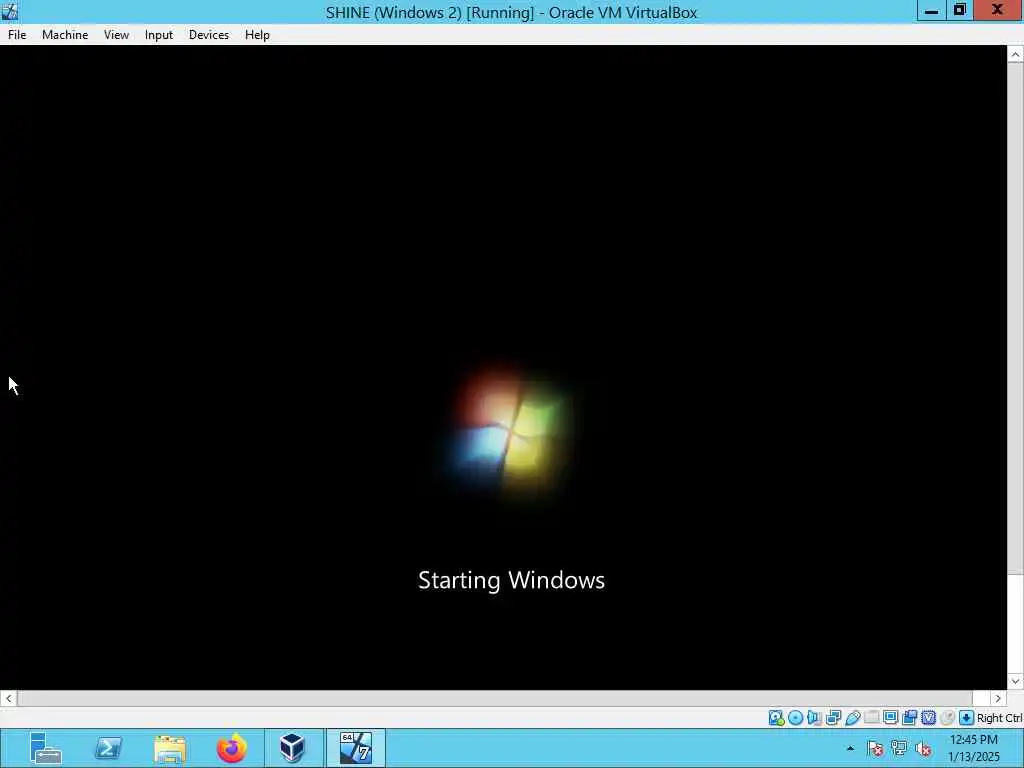Click the horizontal scrollbar right arrow
Viewport: 1024px width, 768px height.
click(x=998, y=698)
